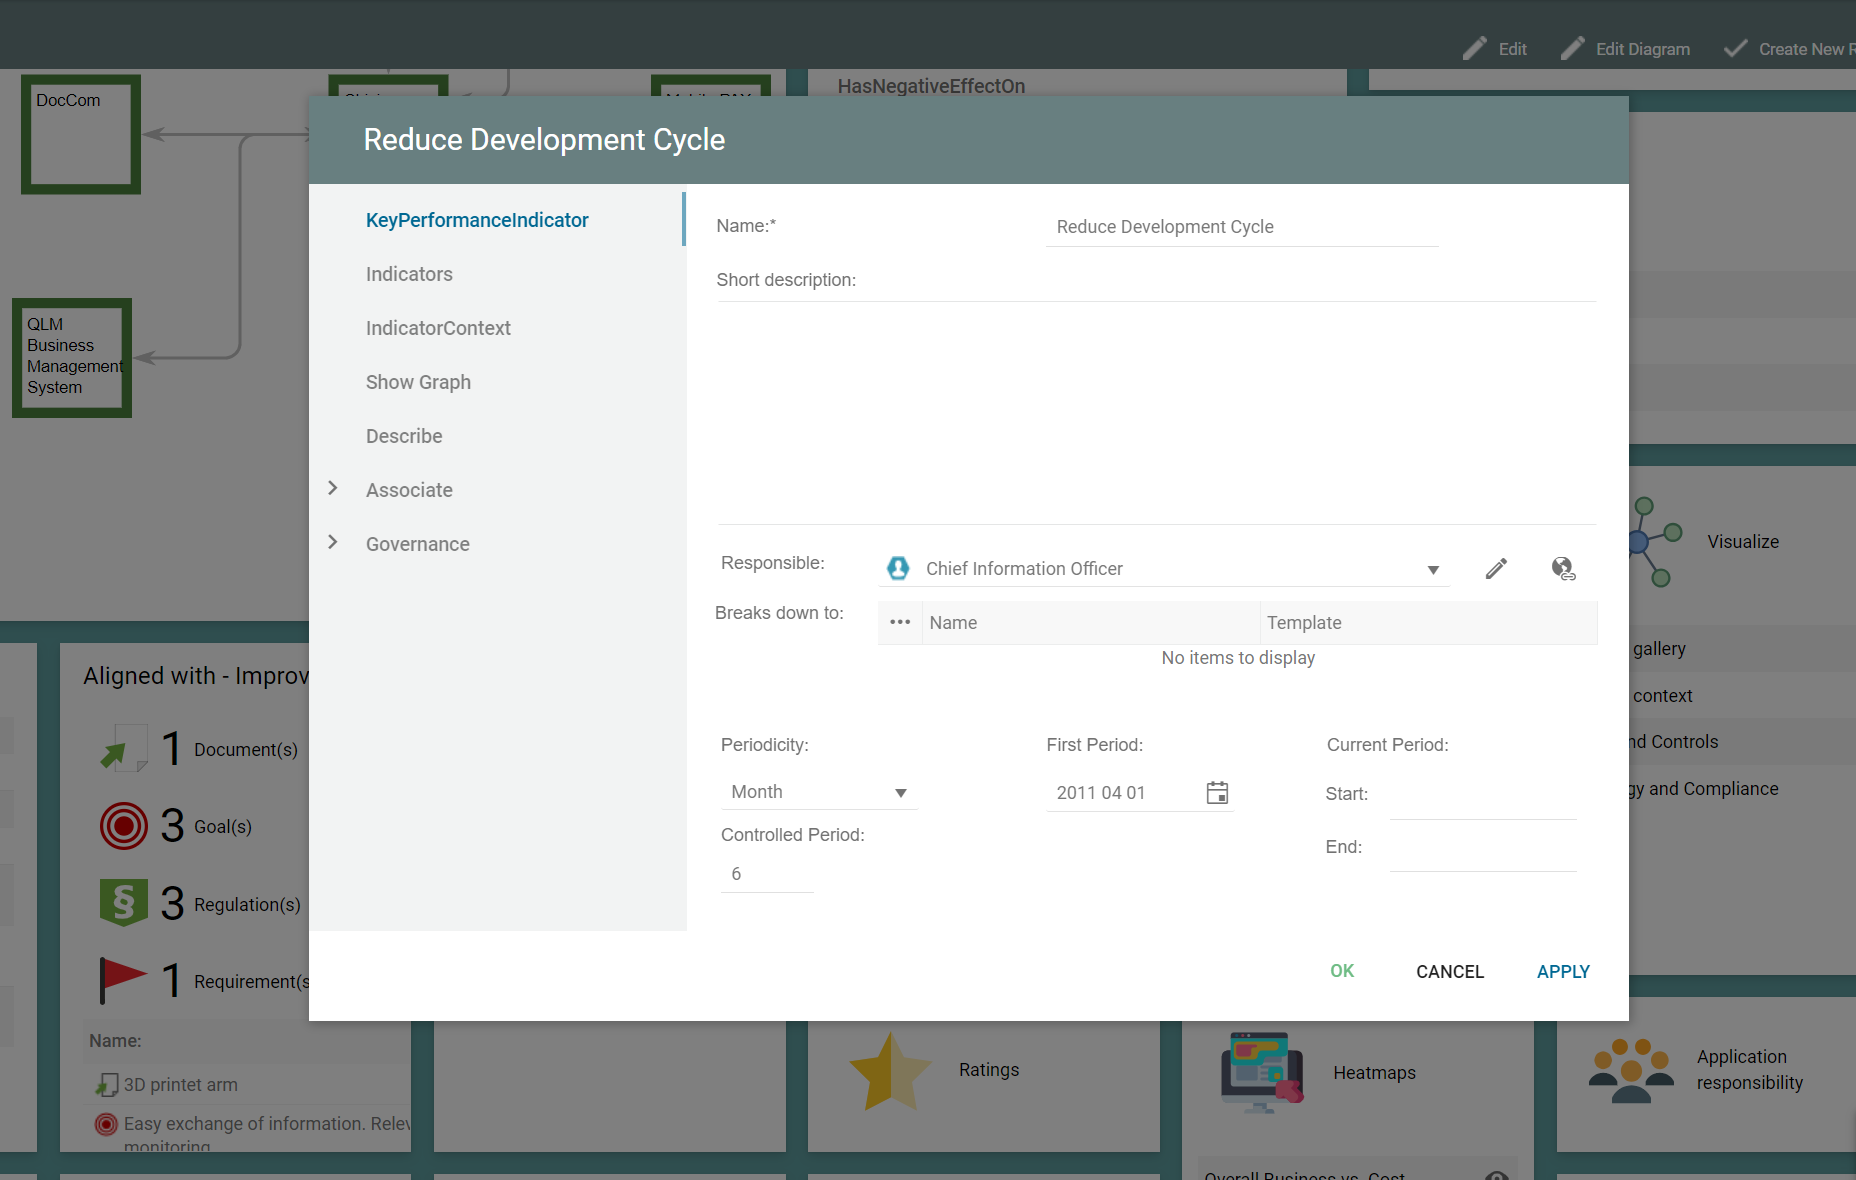Click the pencil edit icon beside Responsible
The width and height of the screenshot is (1856, 1180).
(x=1496, y=569)
